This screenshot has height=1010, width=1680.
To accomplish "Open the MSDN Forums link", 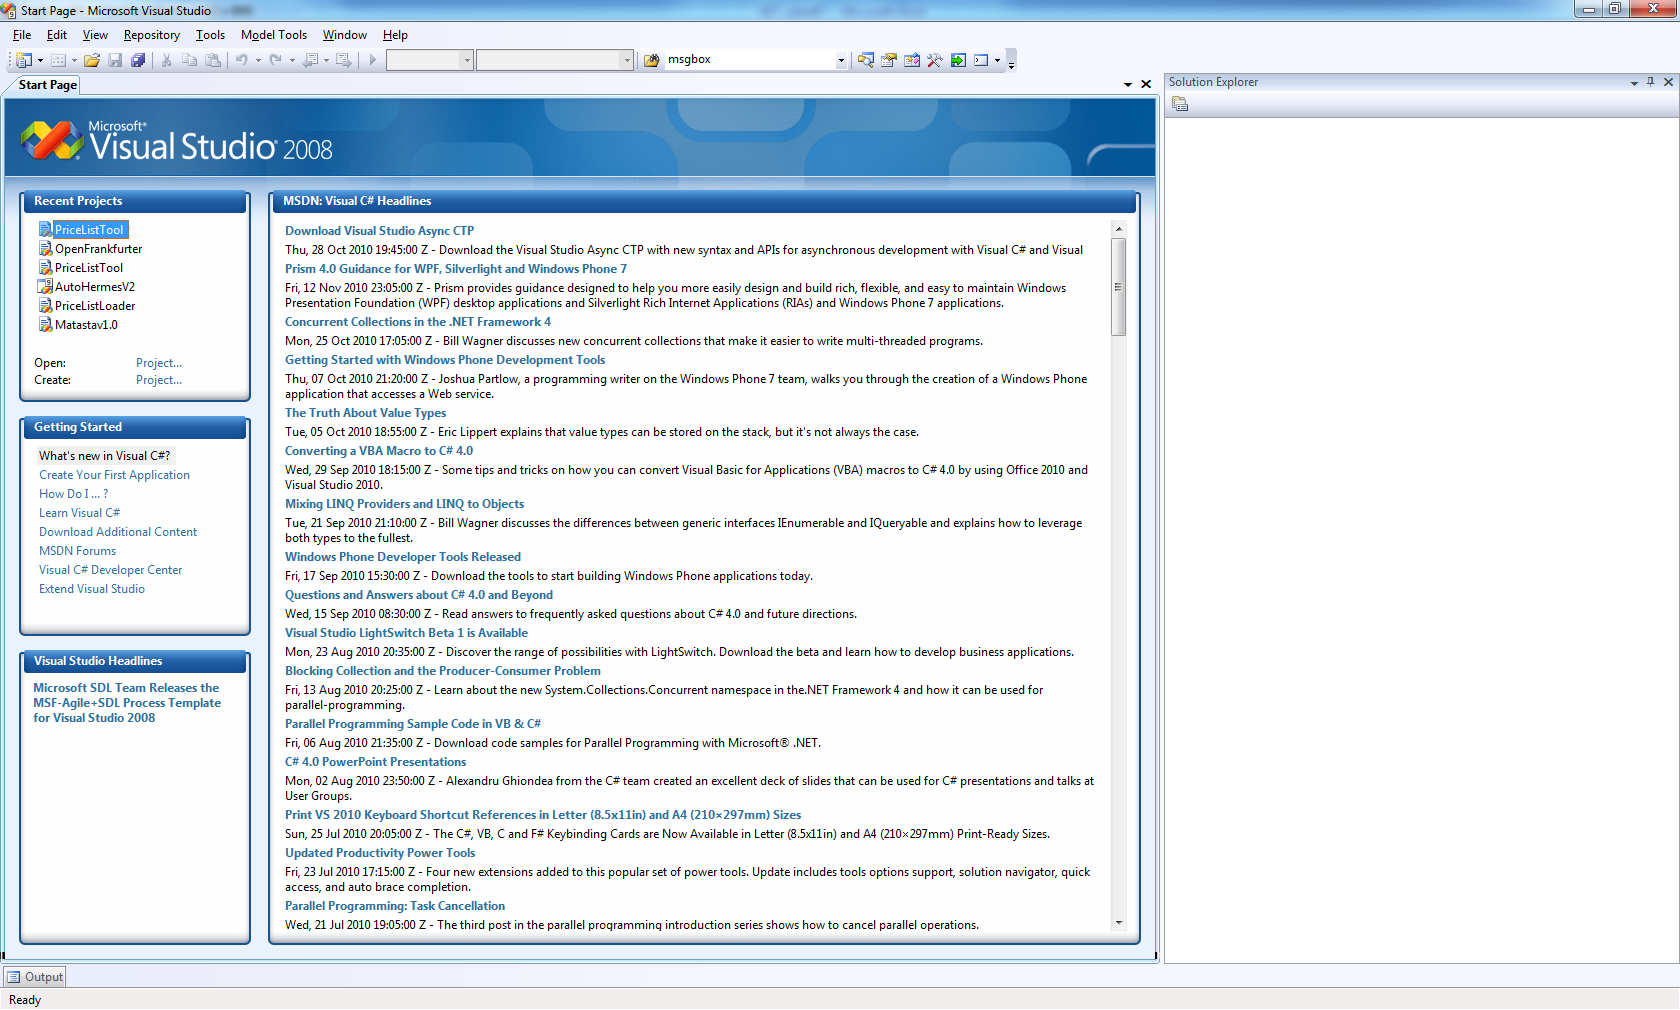I will coord(77,551).
